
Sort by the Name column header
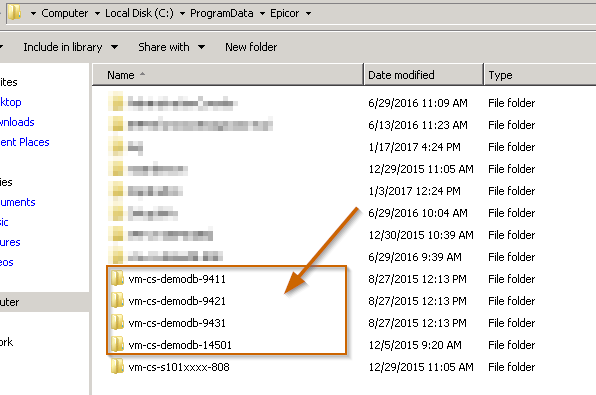pyautogui.click(x=228, y=75)
